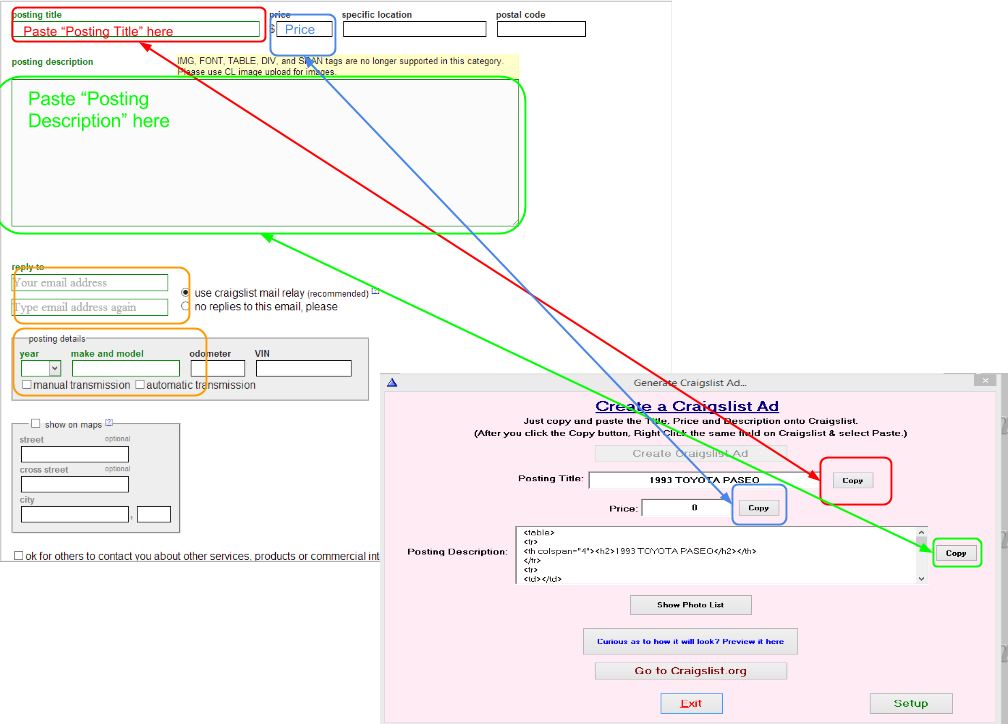Open the Show Photo List button
The height and width of the screenshot is (724, 1008).
coord(690,605)
